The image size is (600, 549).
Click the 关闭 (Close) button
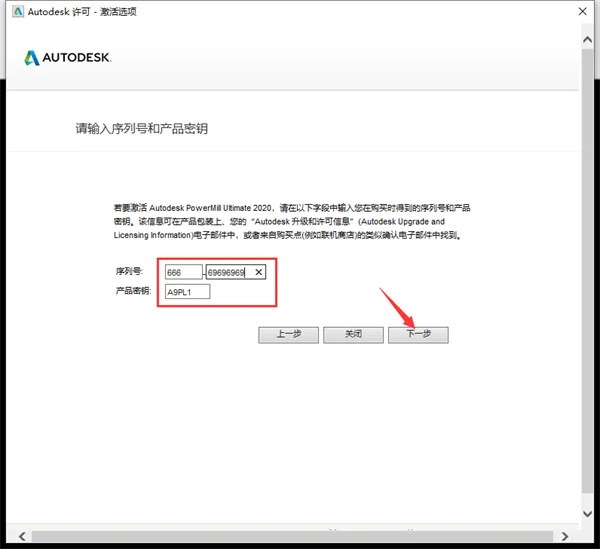tap(353, 335)
